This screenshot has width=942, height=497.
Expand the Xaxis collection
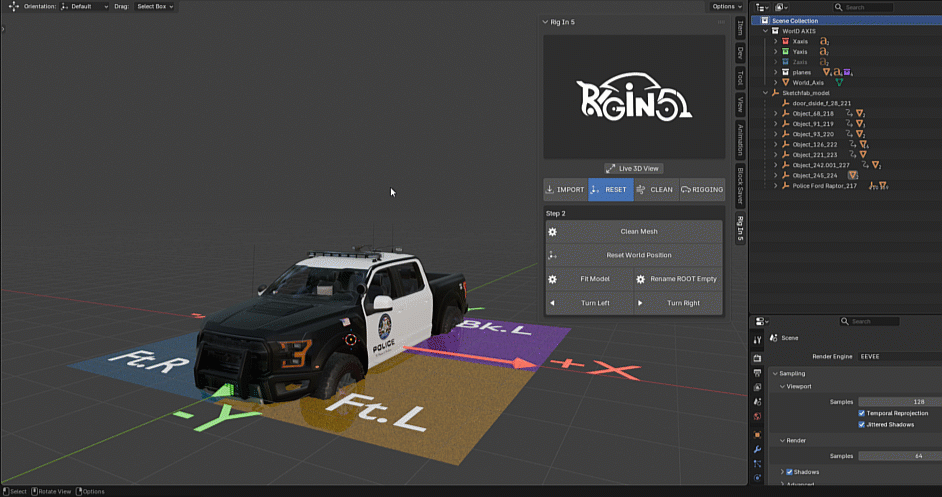776,41
